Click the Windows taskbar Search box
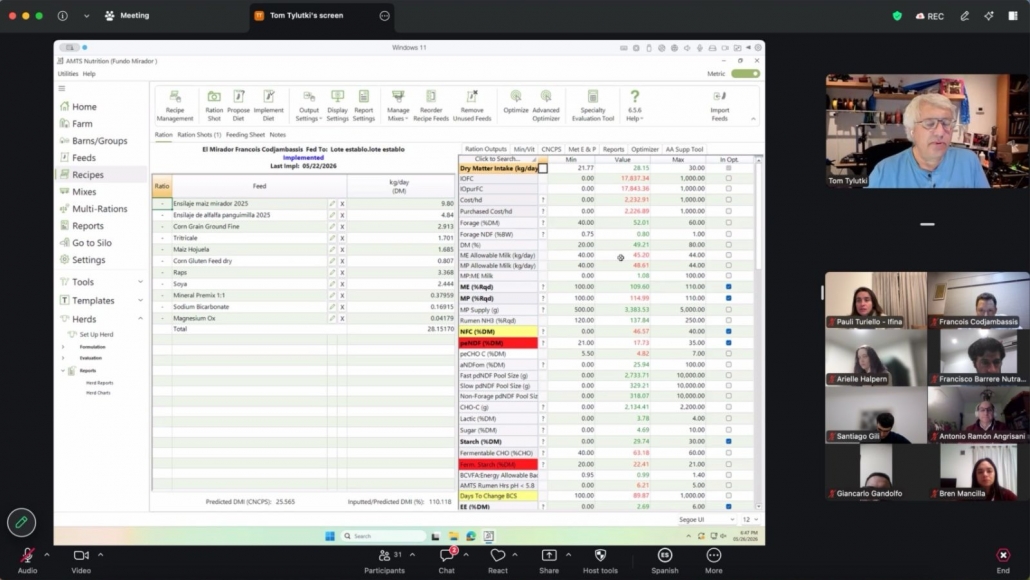This screenshot has width=1030, height=580. pyautogui.click(x=382, y=536)
